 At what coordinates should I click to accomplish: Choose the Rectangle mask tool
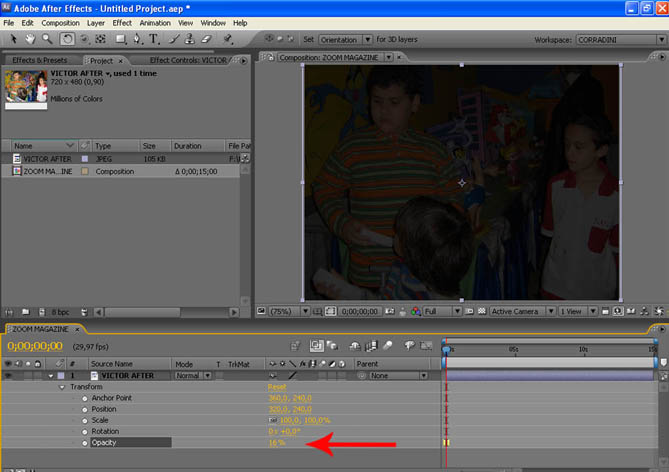tap(120, 39)
